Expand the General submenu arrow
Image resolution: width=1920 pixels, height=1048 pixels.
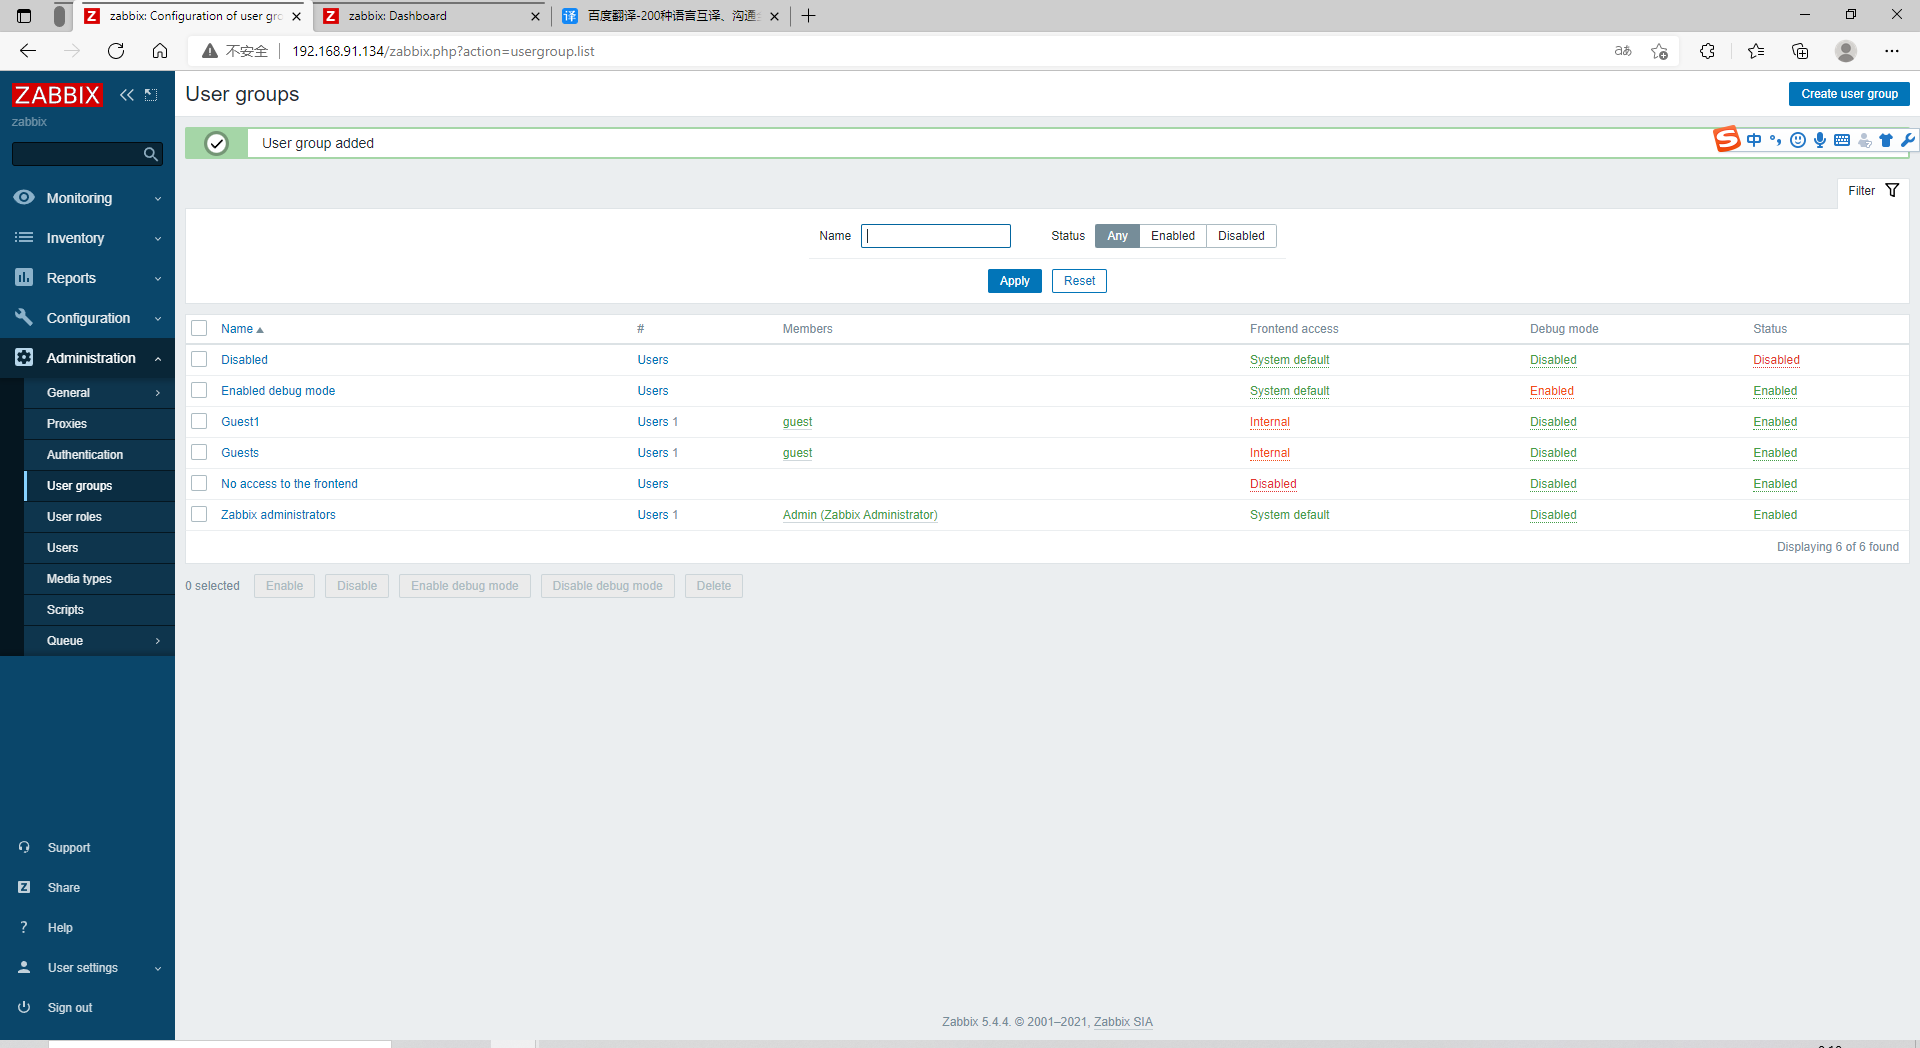click(x=158, y=393)
